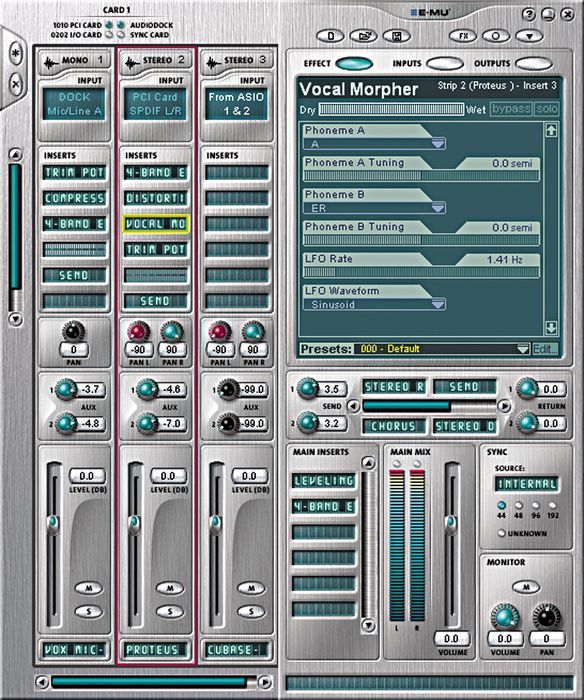Toggle the Monitor mute M button
This screenshot has height=700, width=584.
(x=526, y=587)
